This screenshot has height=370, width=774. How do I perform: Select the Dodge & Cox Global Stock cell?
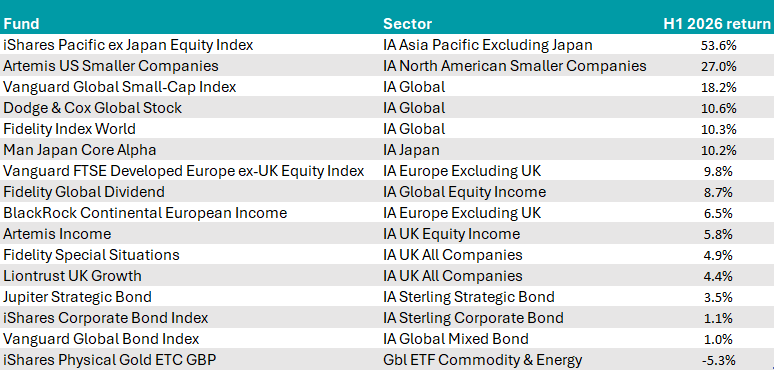pos(92,108)
